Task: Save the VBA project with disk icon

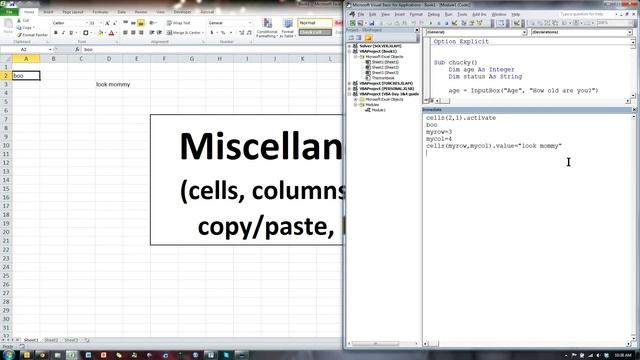Action: click(371, 23)
